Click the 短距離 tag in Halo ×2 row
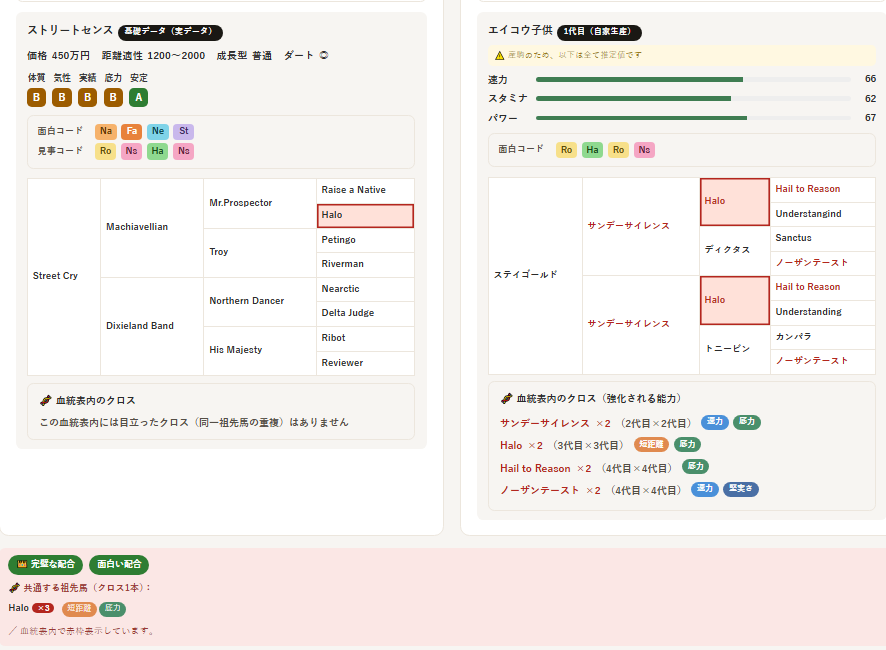The image size is (886, 650). 651,444
